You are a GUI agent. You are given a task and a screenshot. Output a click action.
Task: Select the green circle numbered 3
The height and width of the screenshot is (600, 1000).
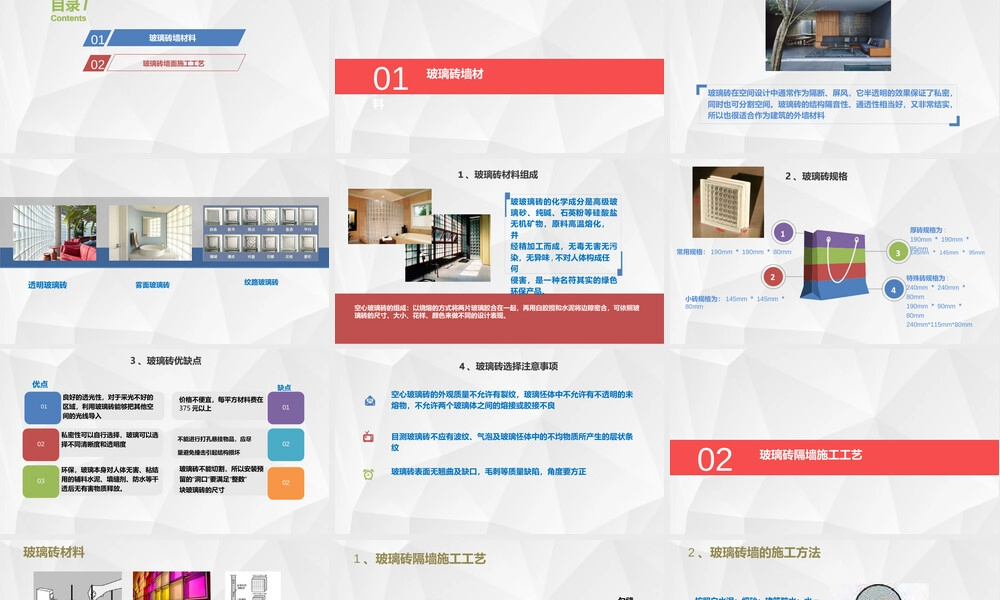click(x=898, y=252)
